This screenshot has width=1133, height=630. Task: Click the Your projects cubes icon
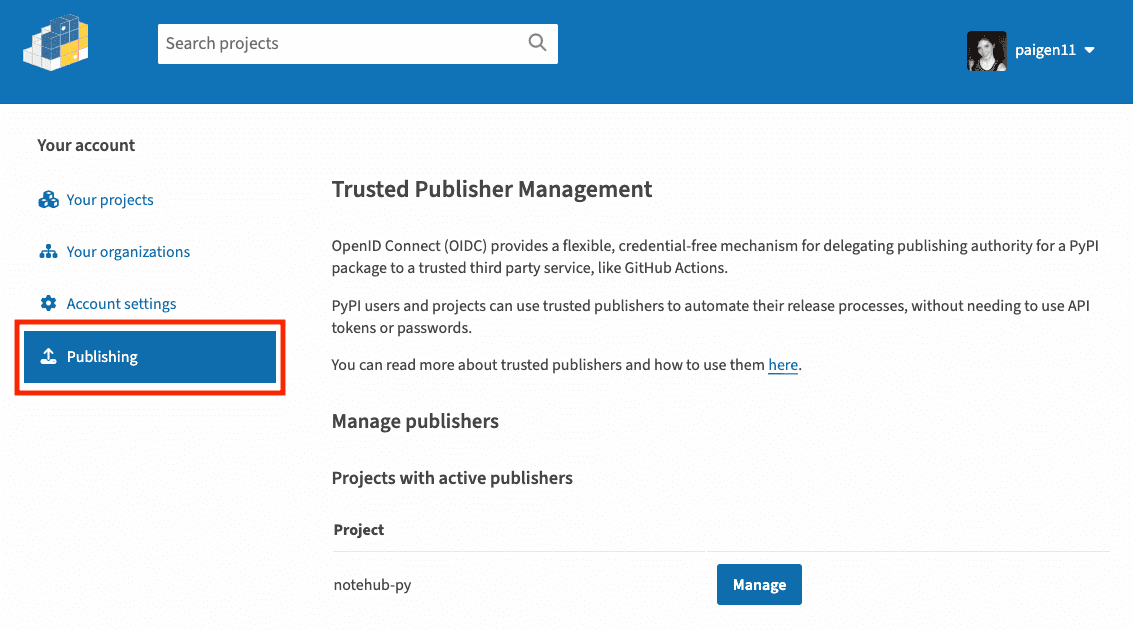point(48,199)
